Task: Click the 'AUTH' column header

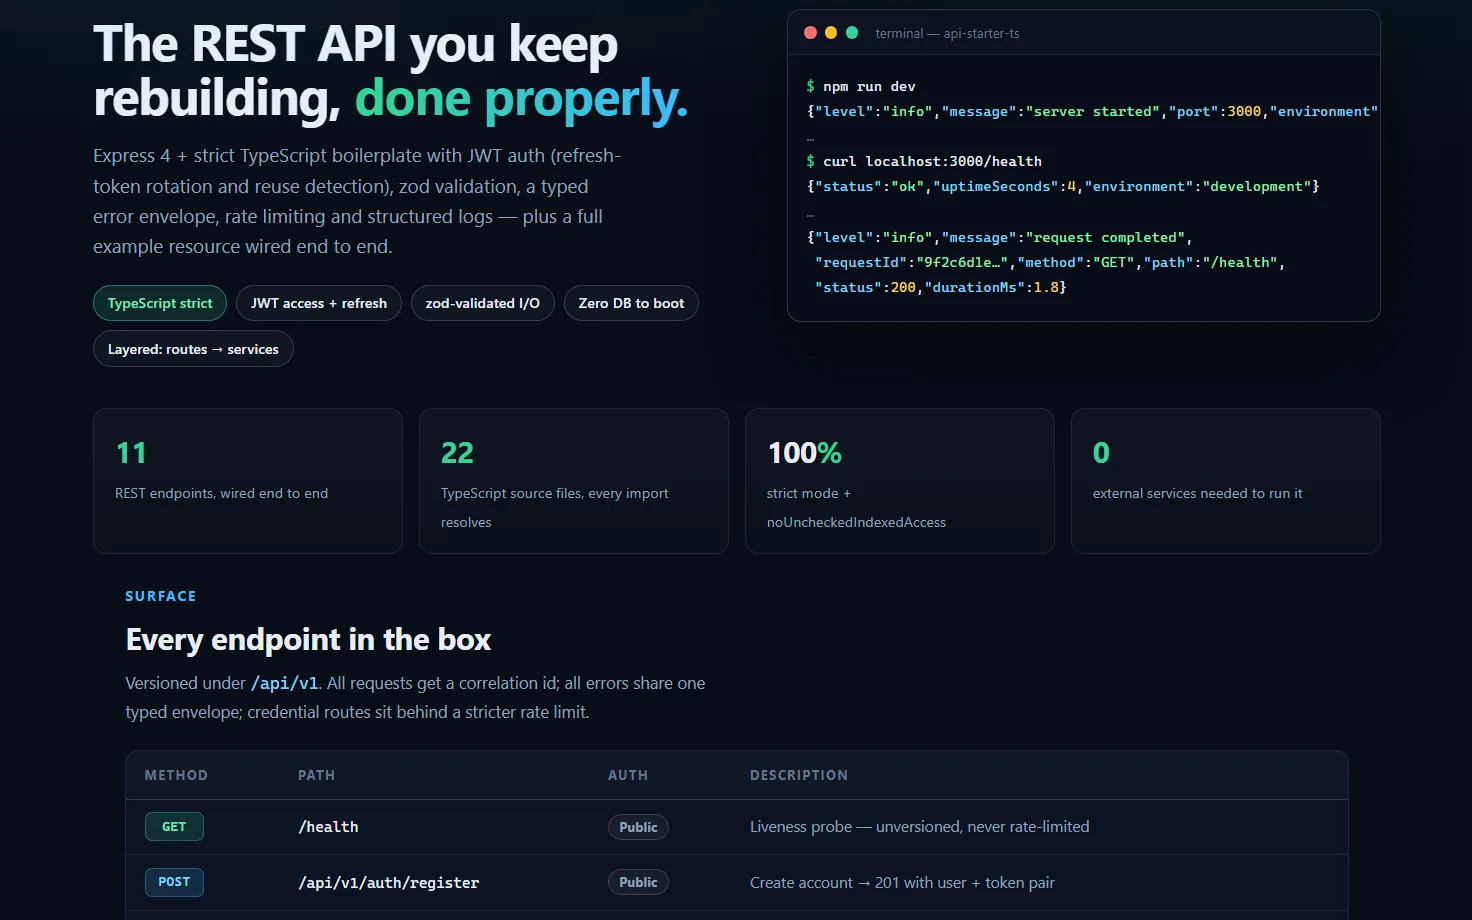Action: point(628,775)
